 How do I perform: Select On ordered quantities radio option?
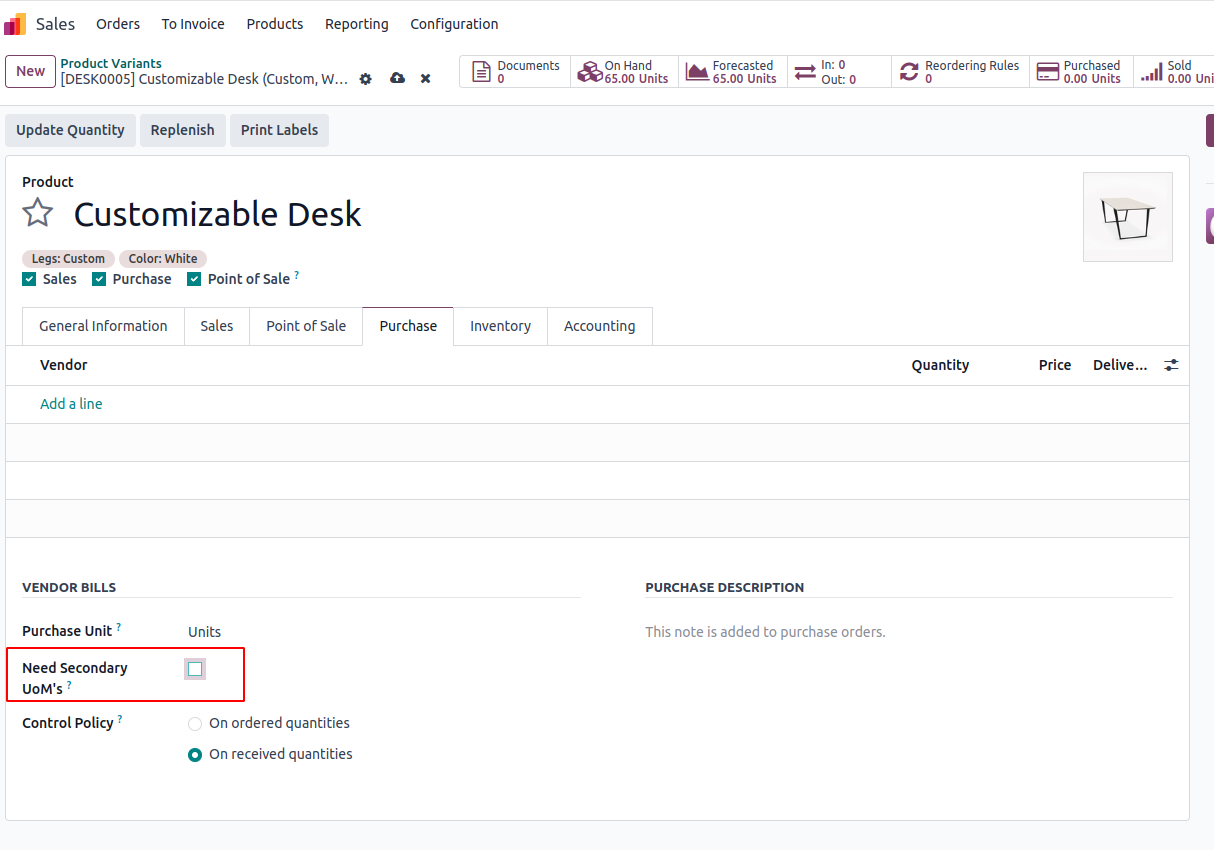tap(195, 724)
